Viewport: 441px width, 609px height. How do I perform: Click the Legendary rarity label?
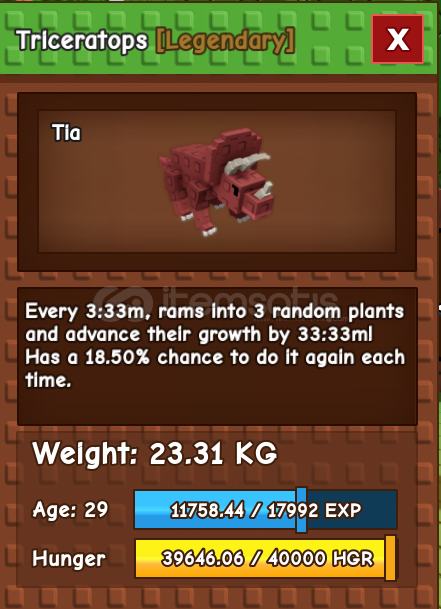tap(225, 41)
